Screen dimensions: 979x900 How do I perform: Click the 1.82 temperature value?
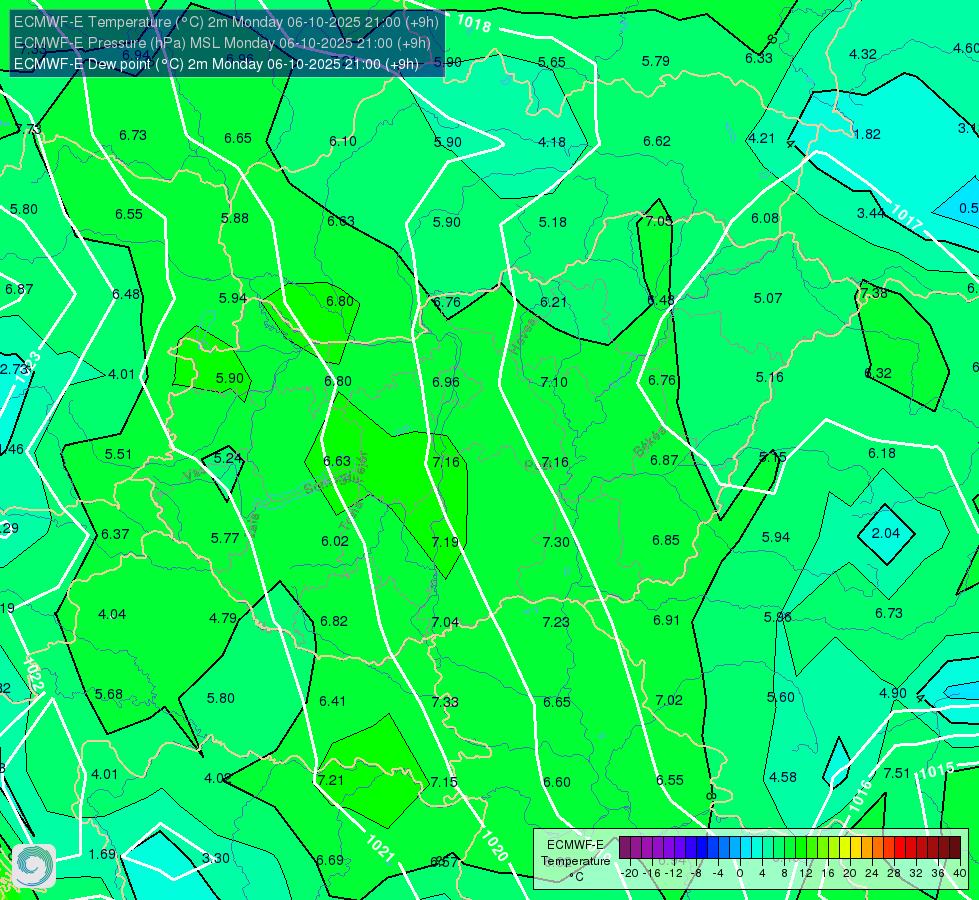tap(867, 134)
